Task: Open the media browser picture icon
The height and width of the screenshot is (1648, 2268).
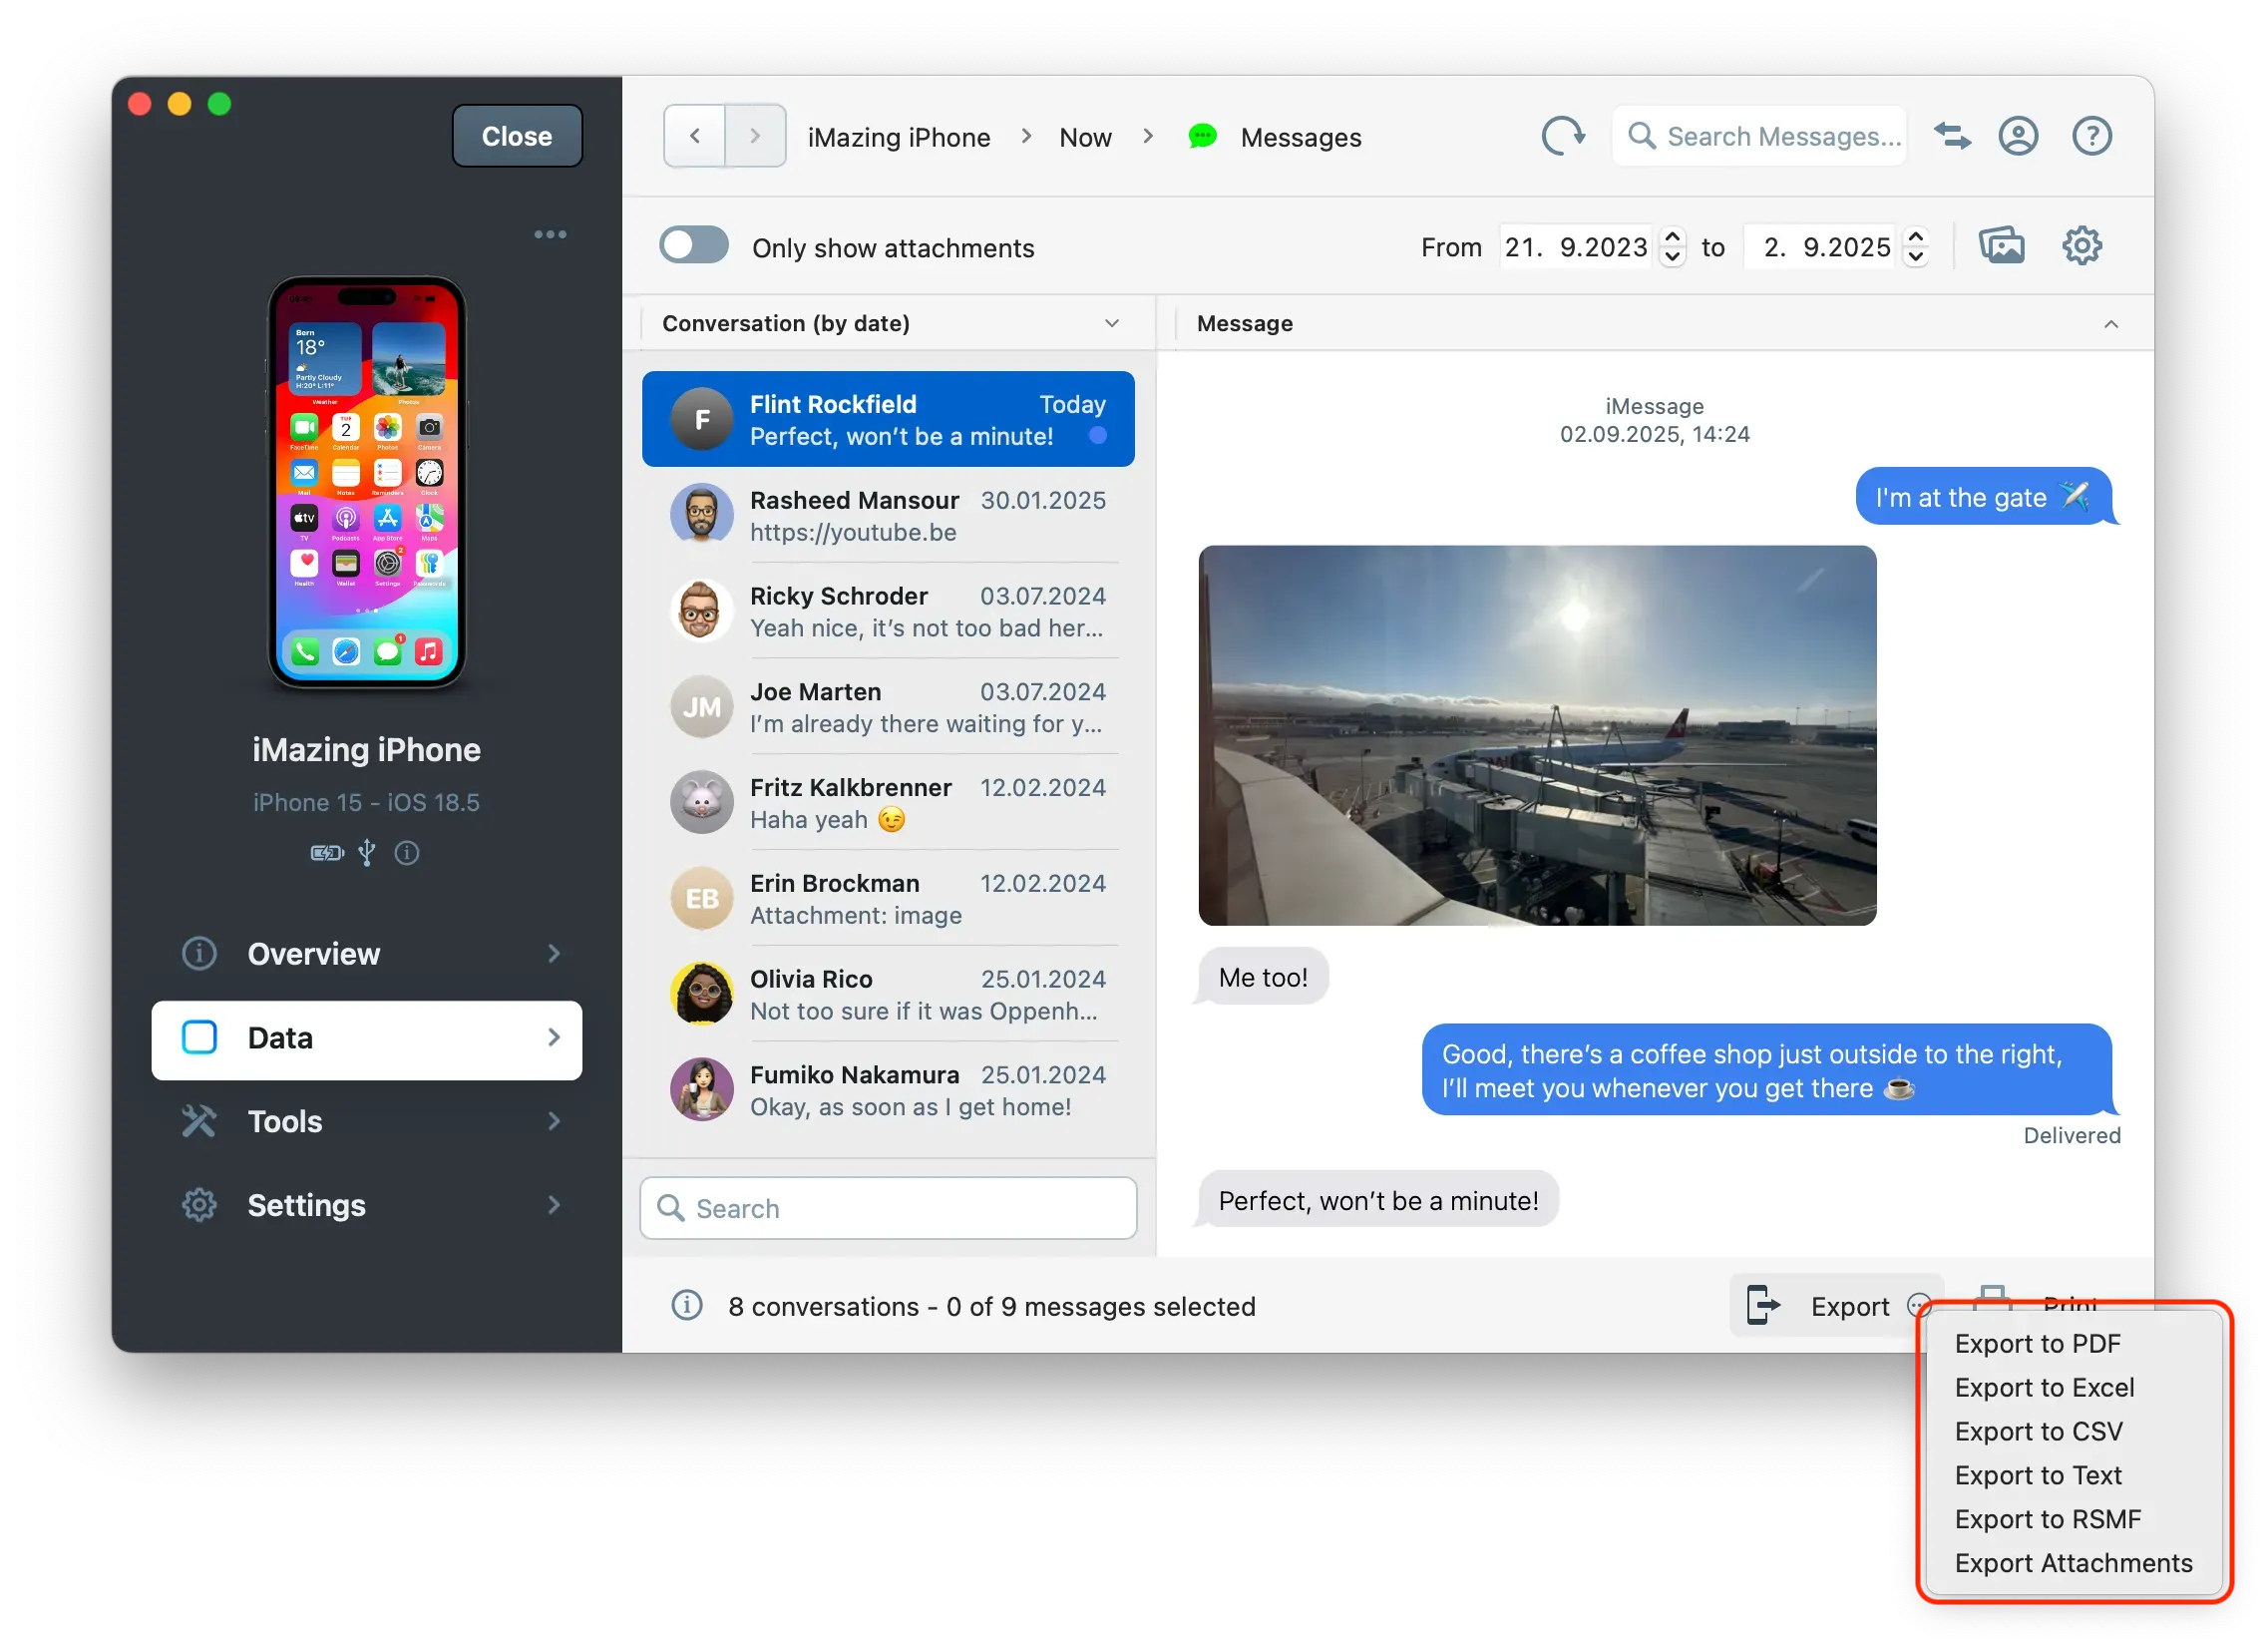Action: coord(2003,245)
